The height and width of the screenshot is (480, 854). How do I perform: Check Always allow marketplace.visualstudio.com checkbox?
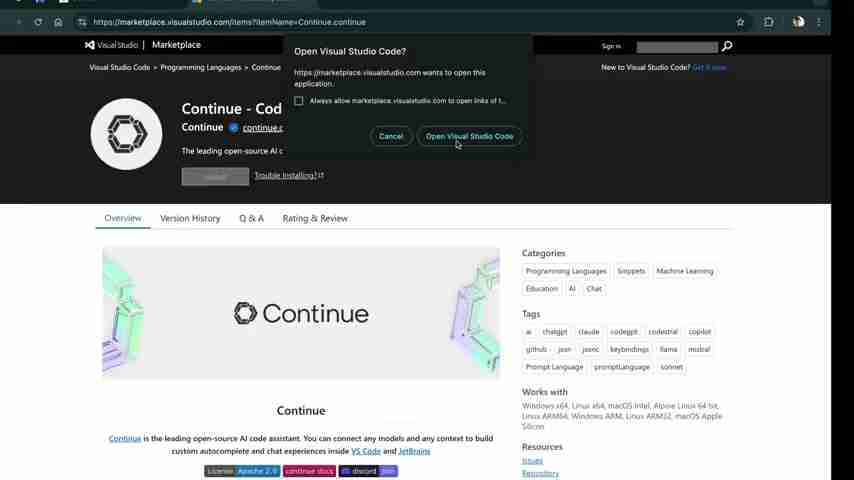[x=298, y=101]
